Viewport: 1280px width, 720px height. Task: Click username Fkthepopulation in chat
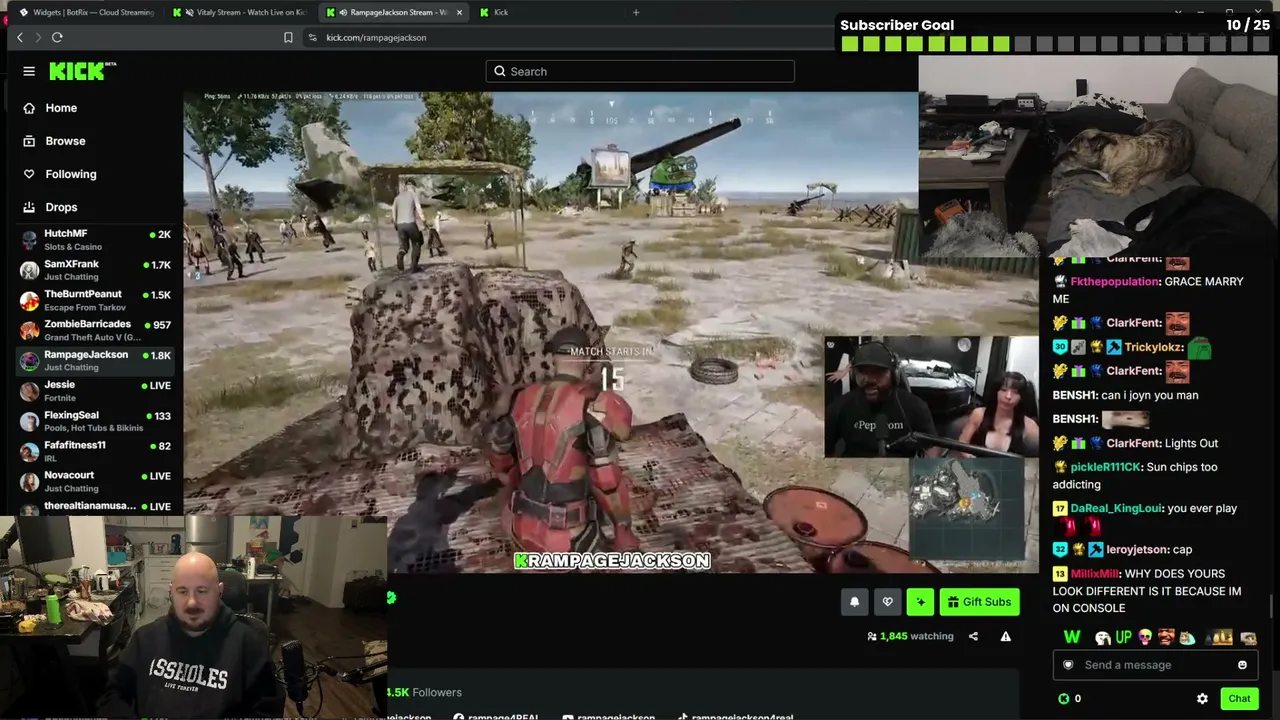pyautogui.click(x=1115, y=282)
